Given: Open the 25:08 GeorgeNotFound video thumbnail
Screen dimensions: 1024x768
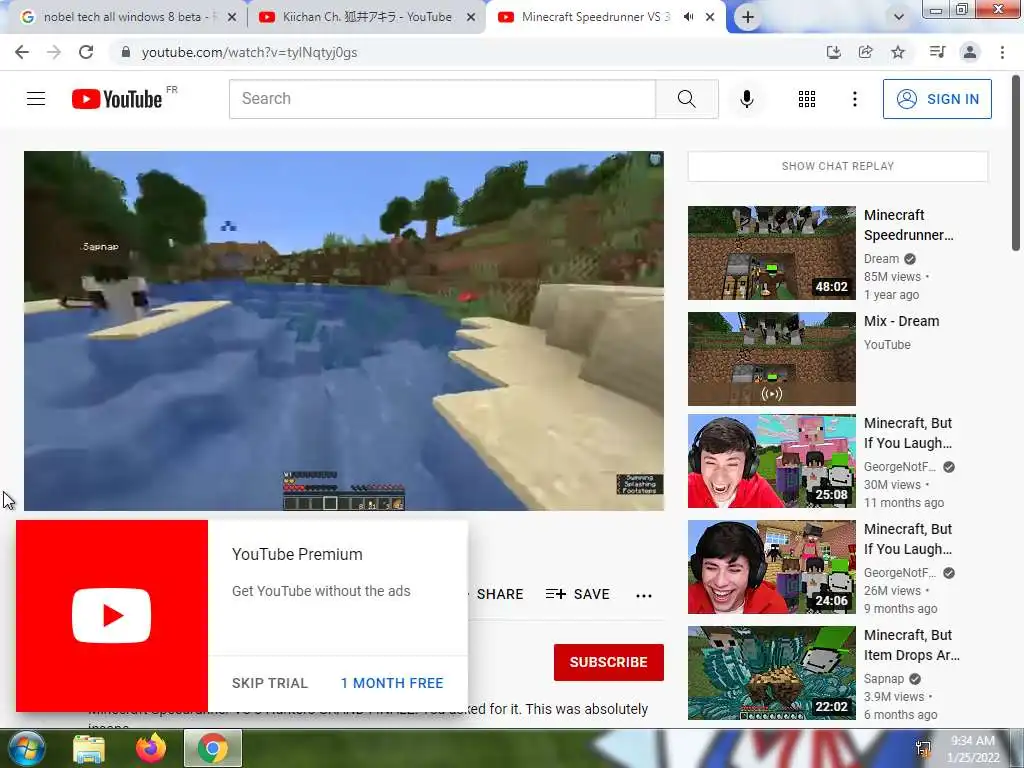Looking at the screenshot, I should 771,461.
